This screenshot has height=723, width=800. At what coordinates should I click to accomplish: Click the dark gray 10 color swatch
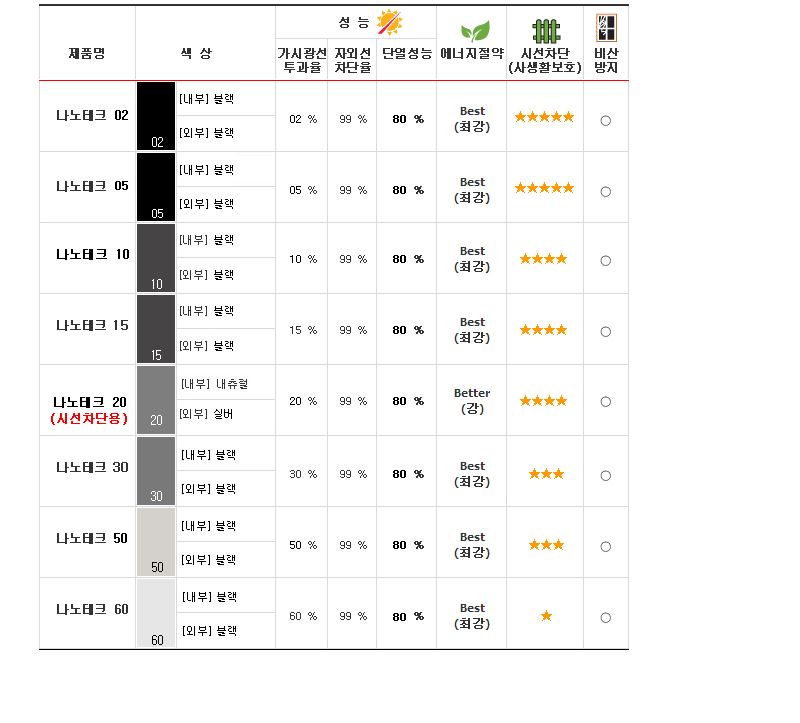(x=156, y=258)
